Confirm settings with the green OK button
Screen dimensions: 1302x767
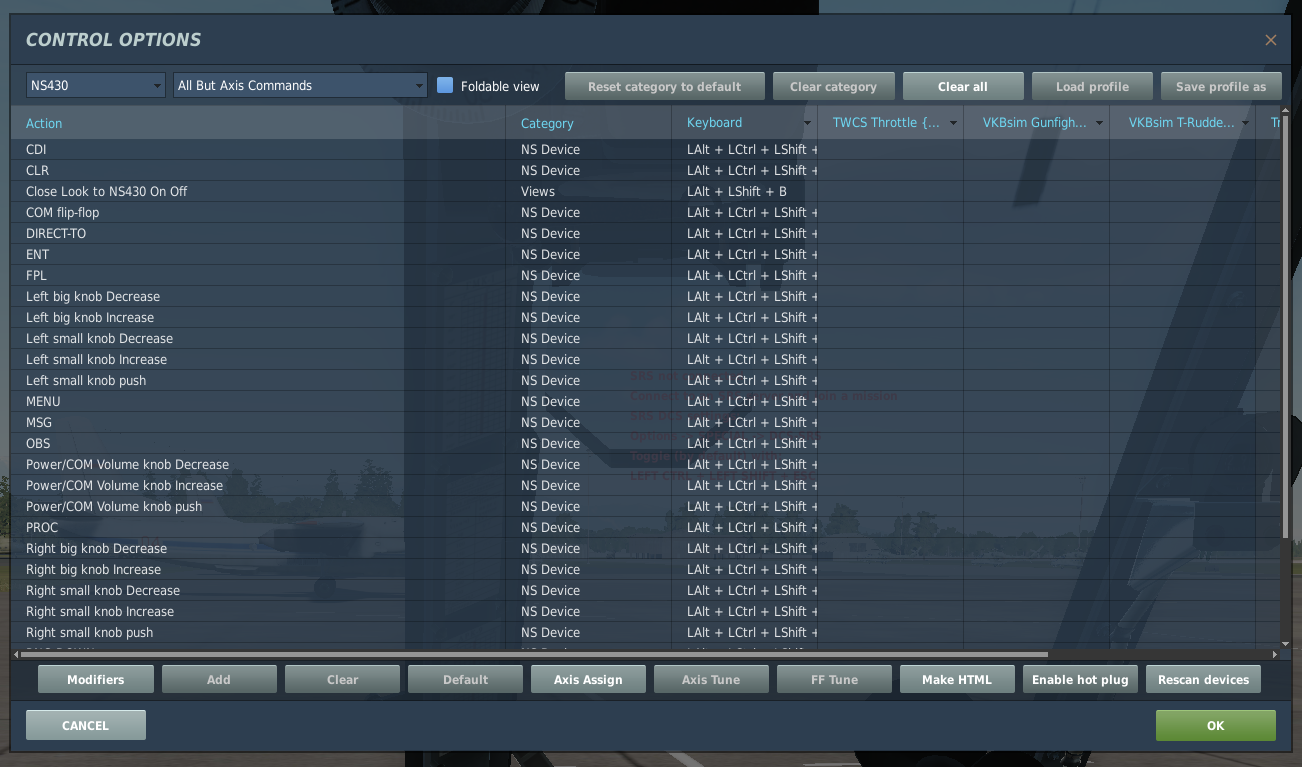[1215, 726]
